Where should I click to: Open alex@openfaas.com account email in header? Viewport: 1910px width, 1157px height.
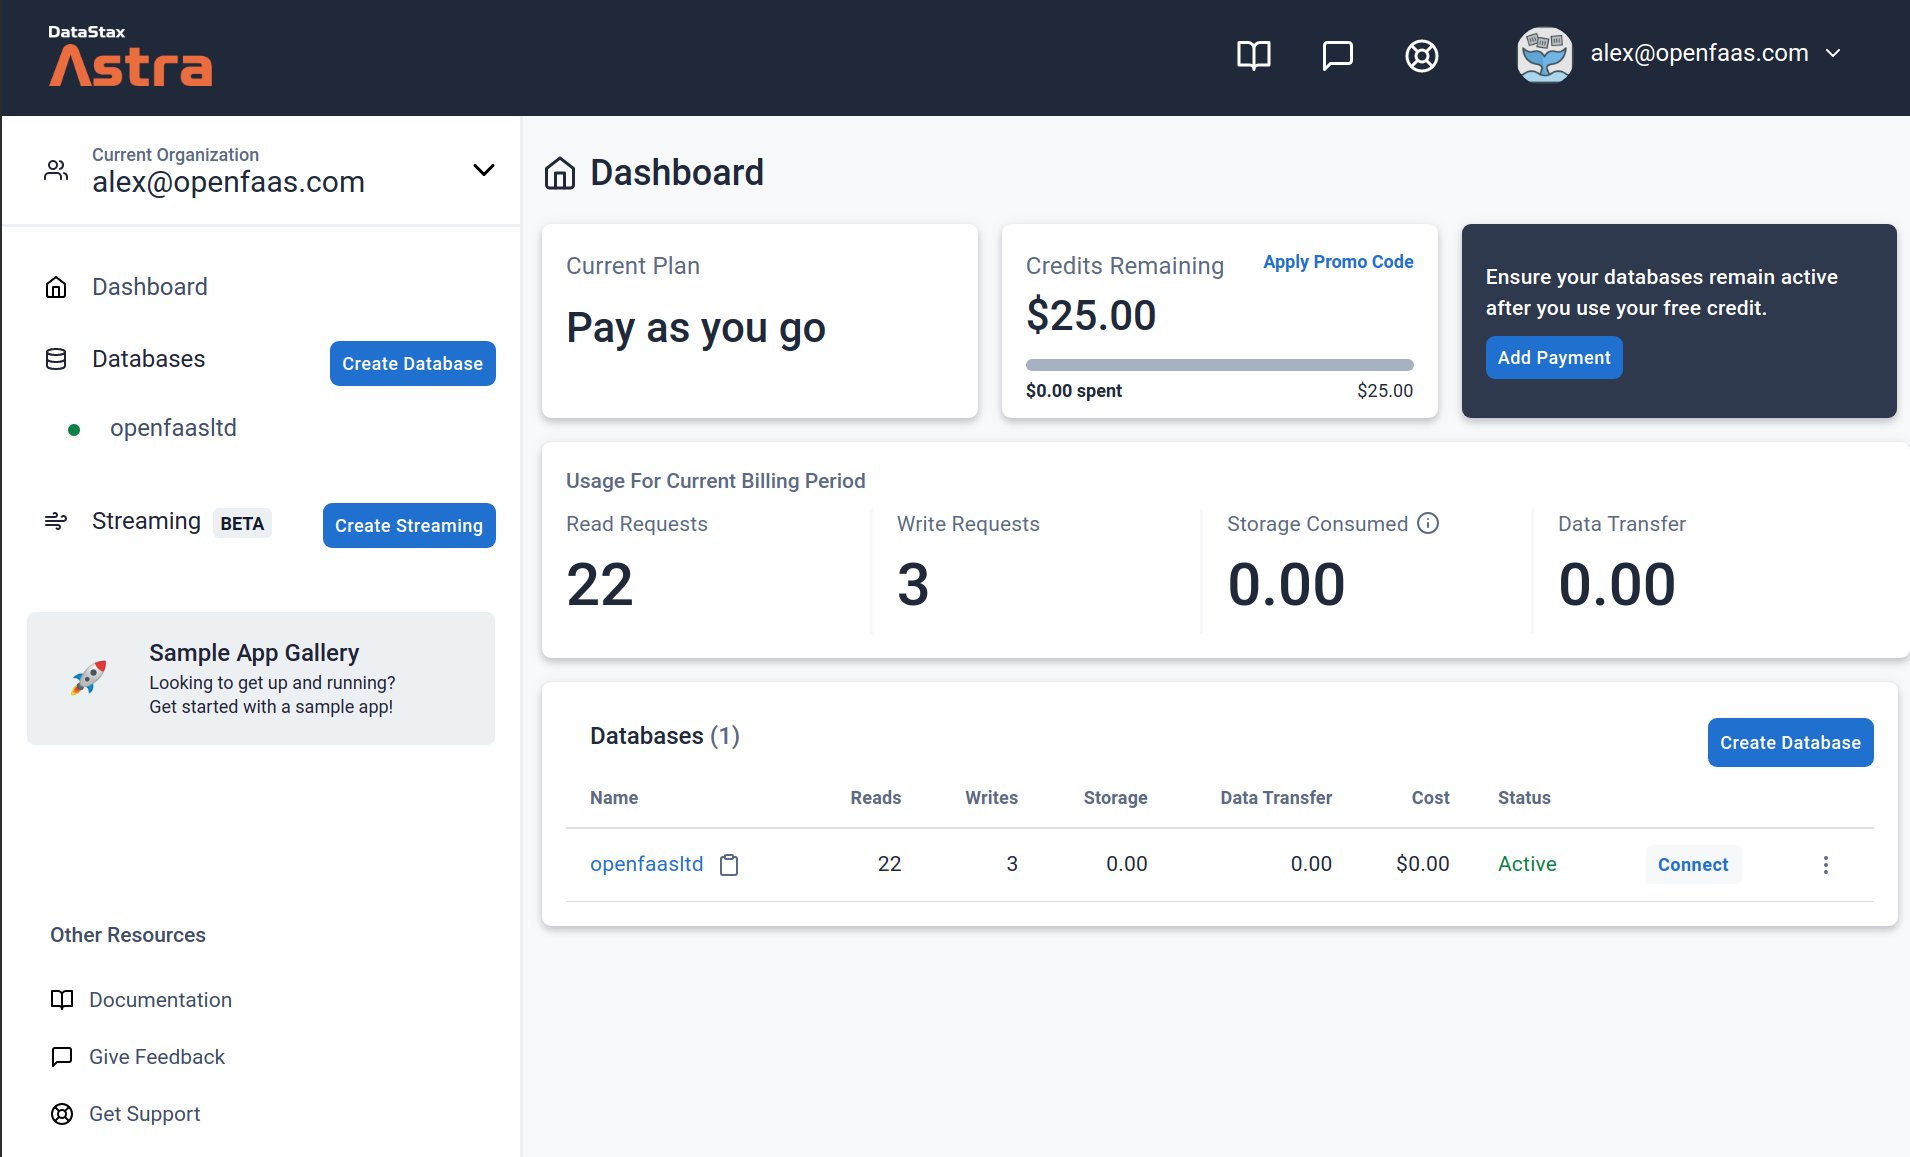tap(1699, 53)
